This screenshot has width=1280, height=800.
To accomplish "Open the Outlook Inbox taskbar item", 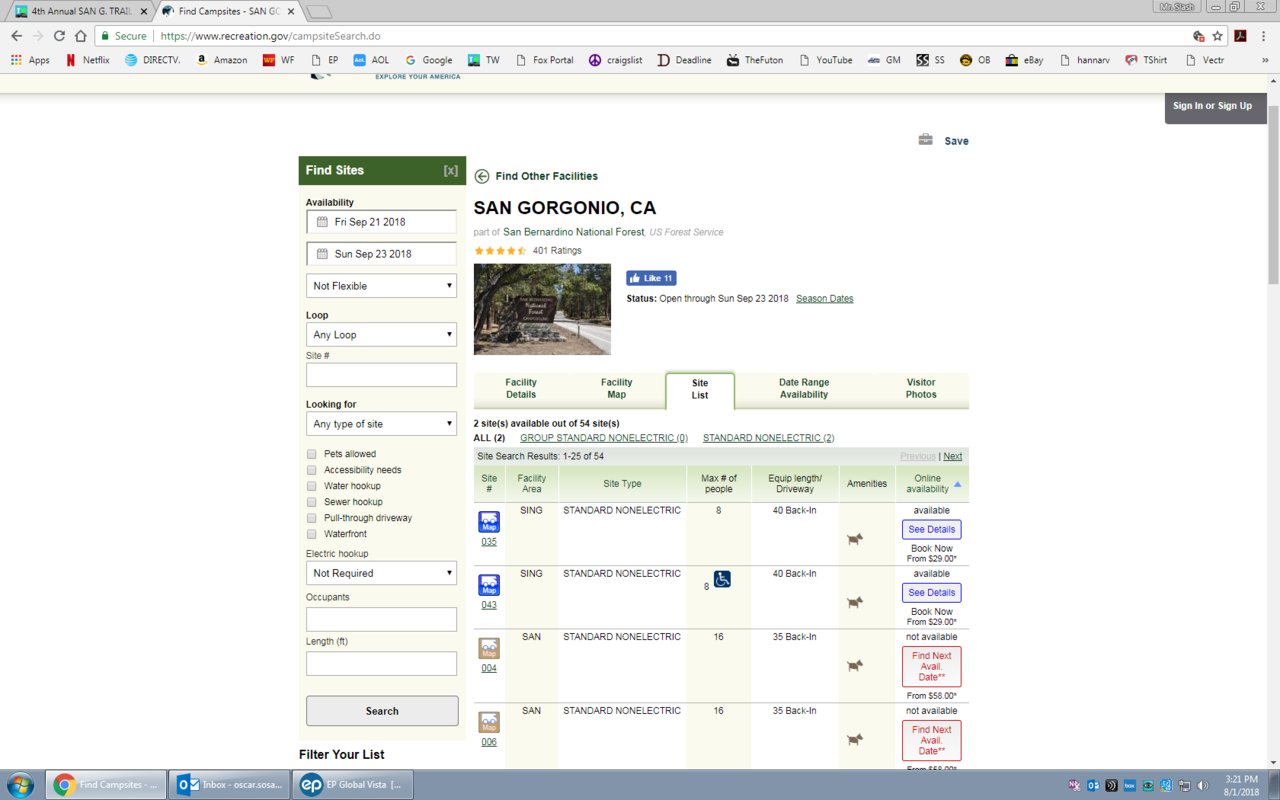I will [229, 785].
